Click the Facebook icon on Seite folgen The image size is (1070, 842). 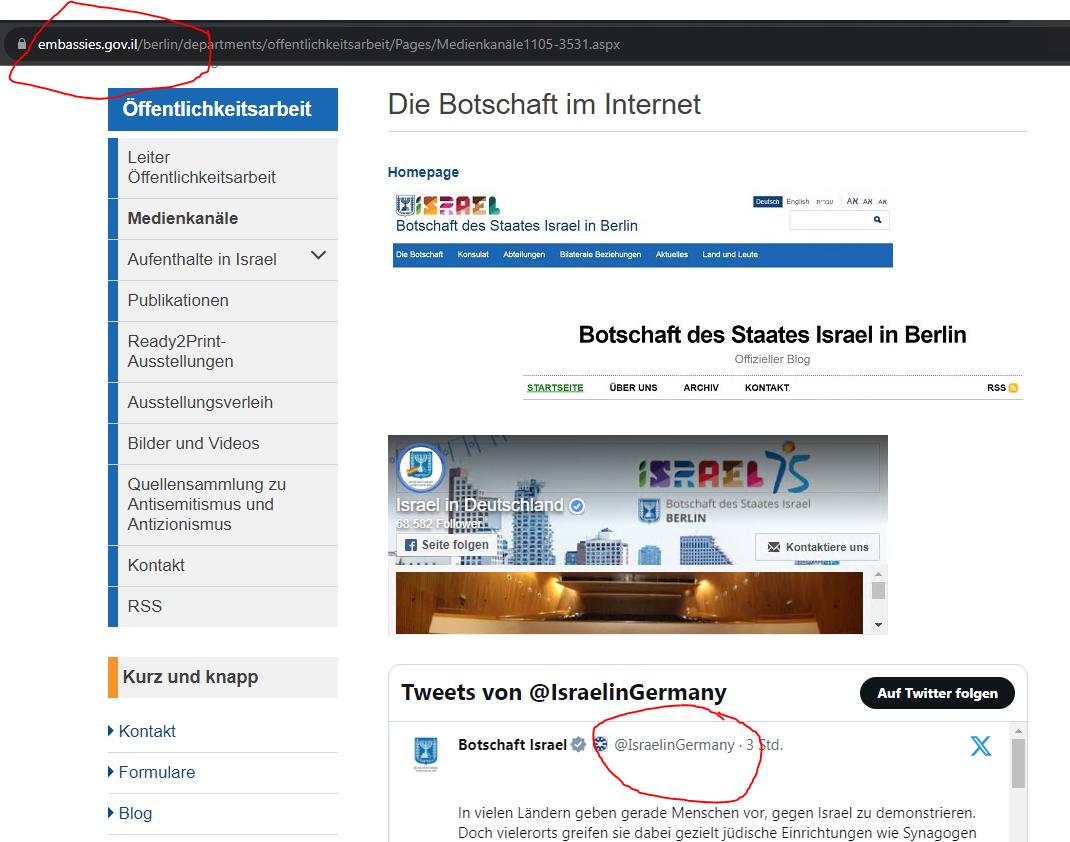coord(411,545)
